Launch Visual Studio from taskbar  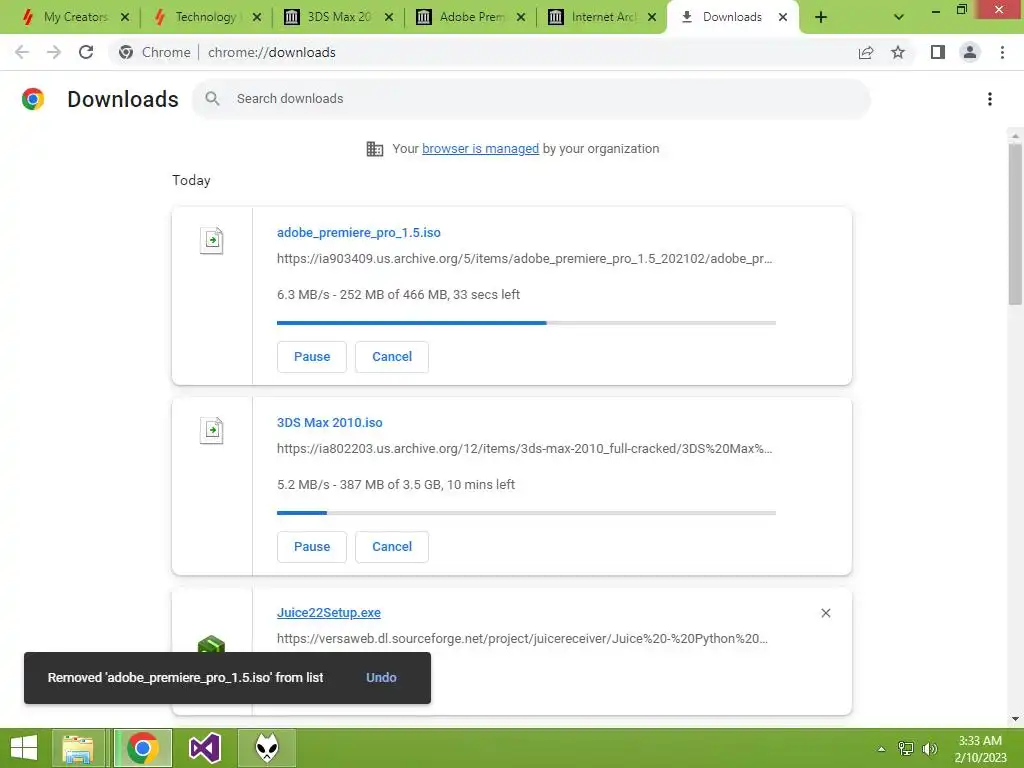pos(205,748)
